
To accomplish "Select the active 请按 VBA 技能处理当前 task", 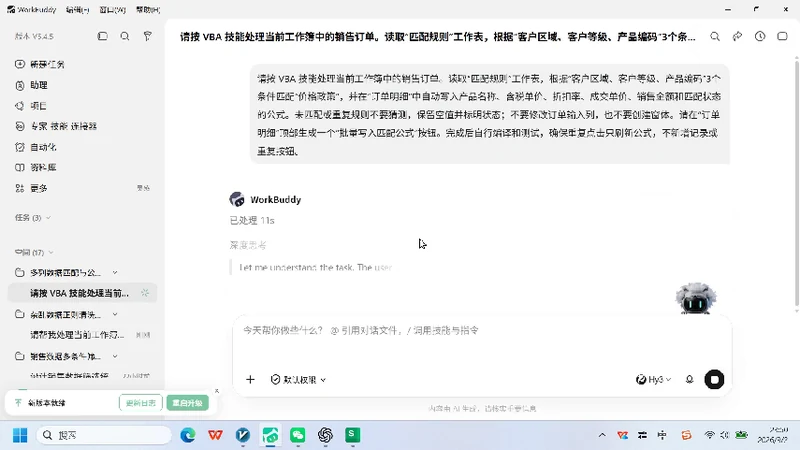I will (x=82, y=293).
